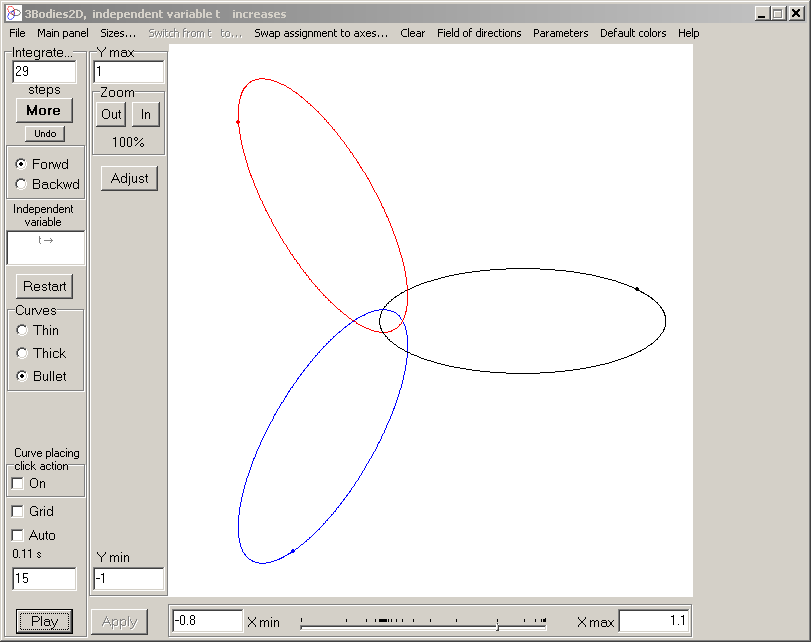Maximize the 3Bodies2D window
This screenshot has height=642, width=811.
(x=778, y=13)
